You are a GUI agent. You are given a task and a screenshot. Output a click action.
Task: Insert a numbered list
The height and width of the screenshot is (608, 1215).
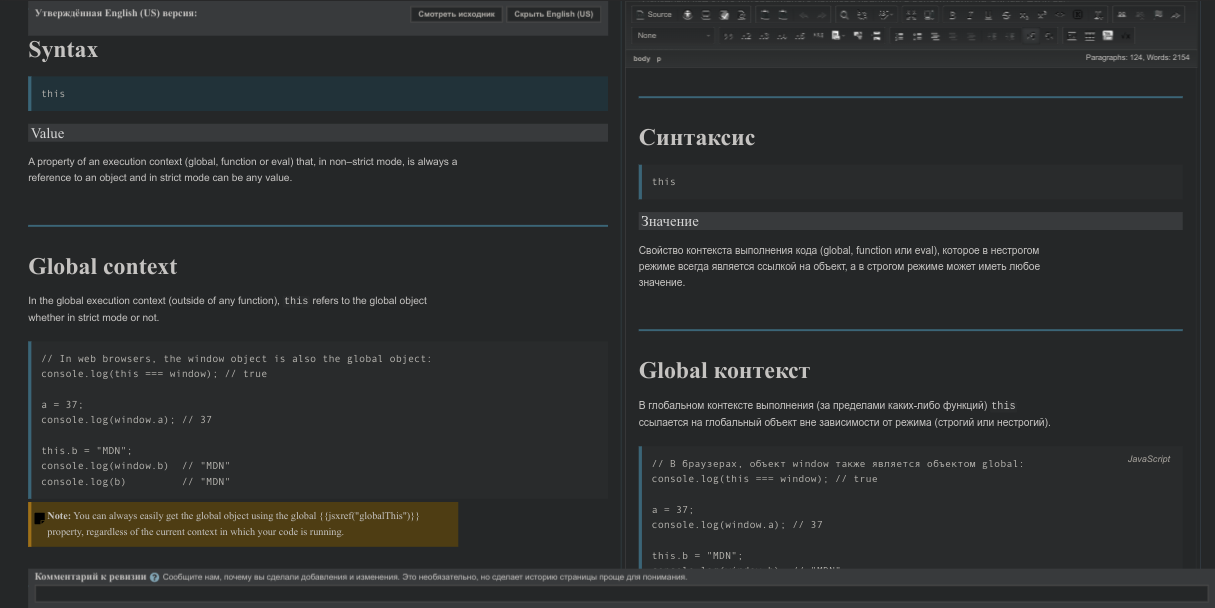[899, 36]
